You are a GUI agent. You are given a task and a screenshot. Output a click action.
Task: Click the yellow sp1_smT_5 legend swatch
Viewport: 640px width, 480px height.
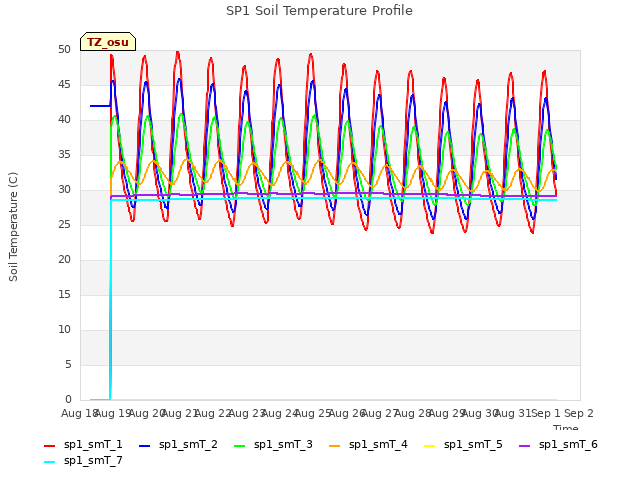[429, 446]
